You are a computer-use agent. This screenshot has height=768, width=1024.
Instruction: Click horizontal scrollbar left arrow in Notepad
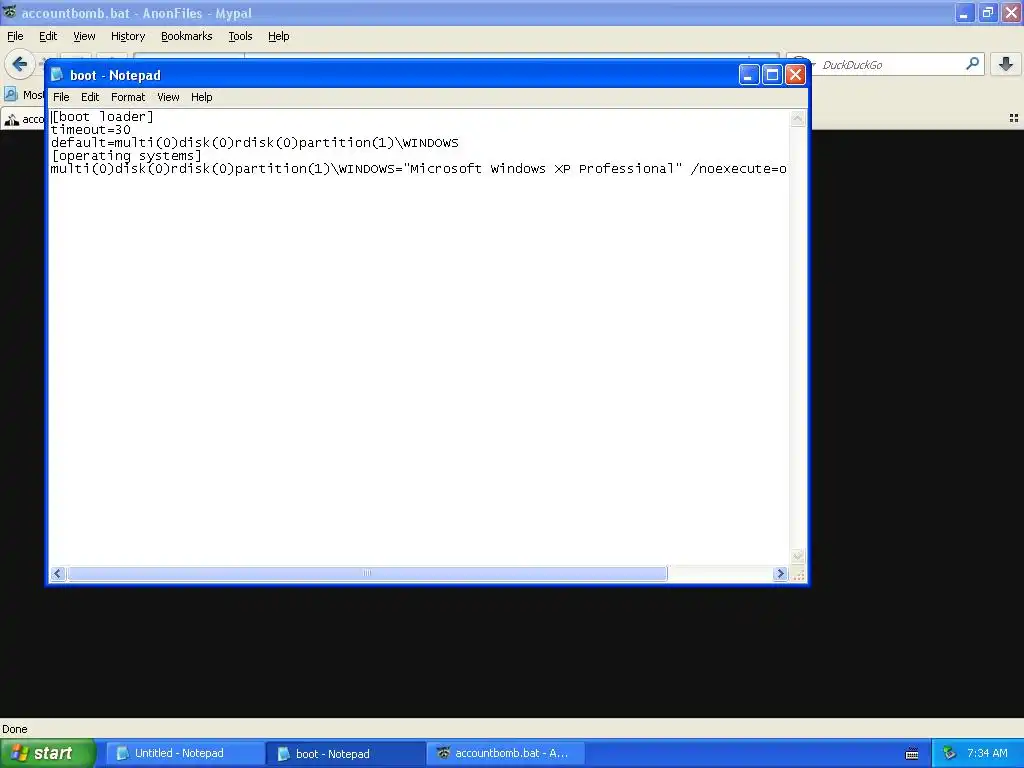57,573
